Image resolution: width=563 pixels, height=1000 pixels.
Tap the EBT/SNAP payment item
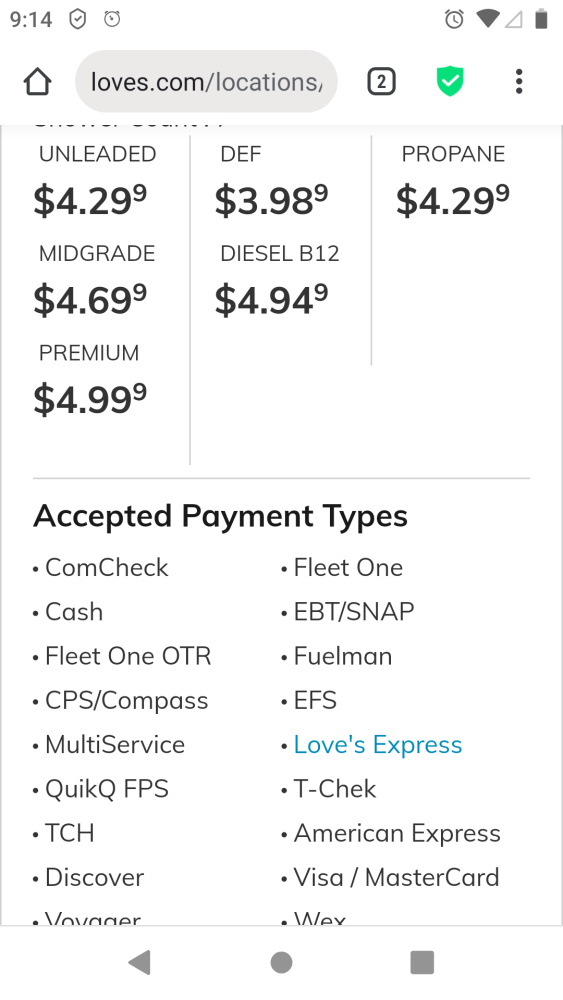[354, 612]
